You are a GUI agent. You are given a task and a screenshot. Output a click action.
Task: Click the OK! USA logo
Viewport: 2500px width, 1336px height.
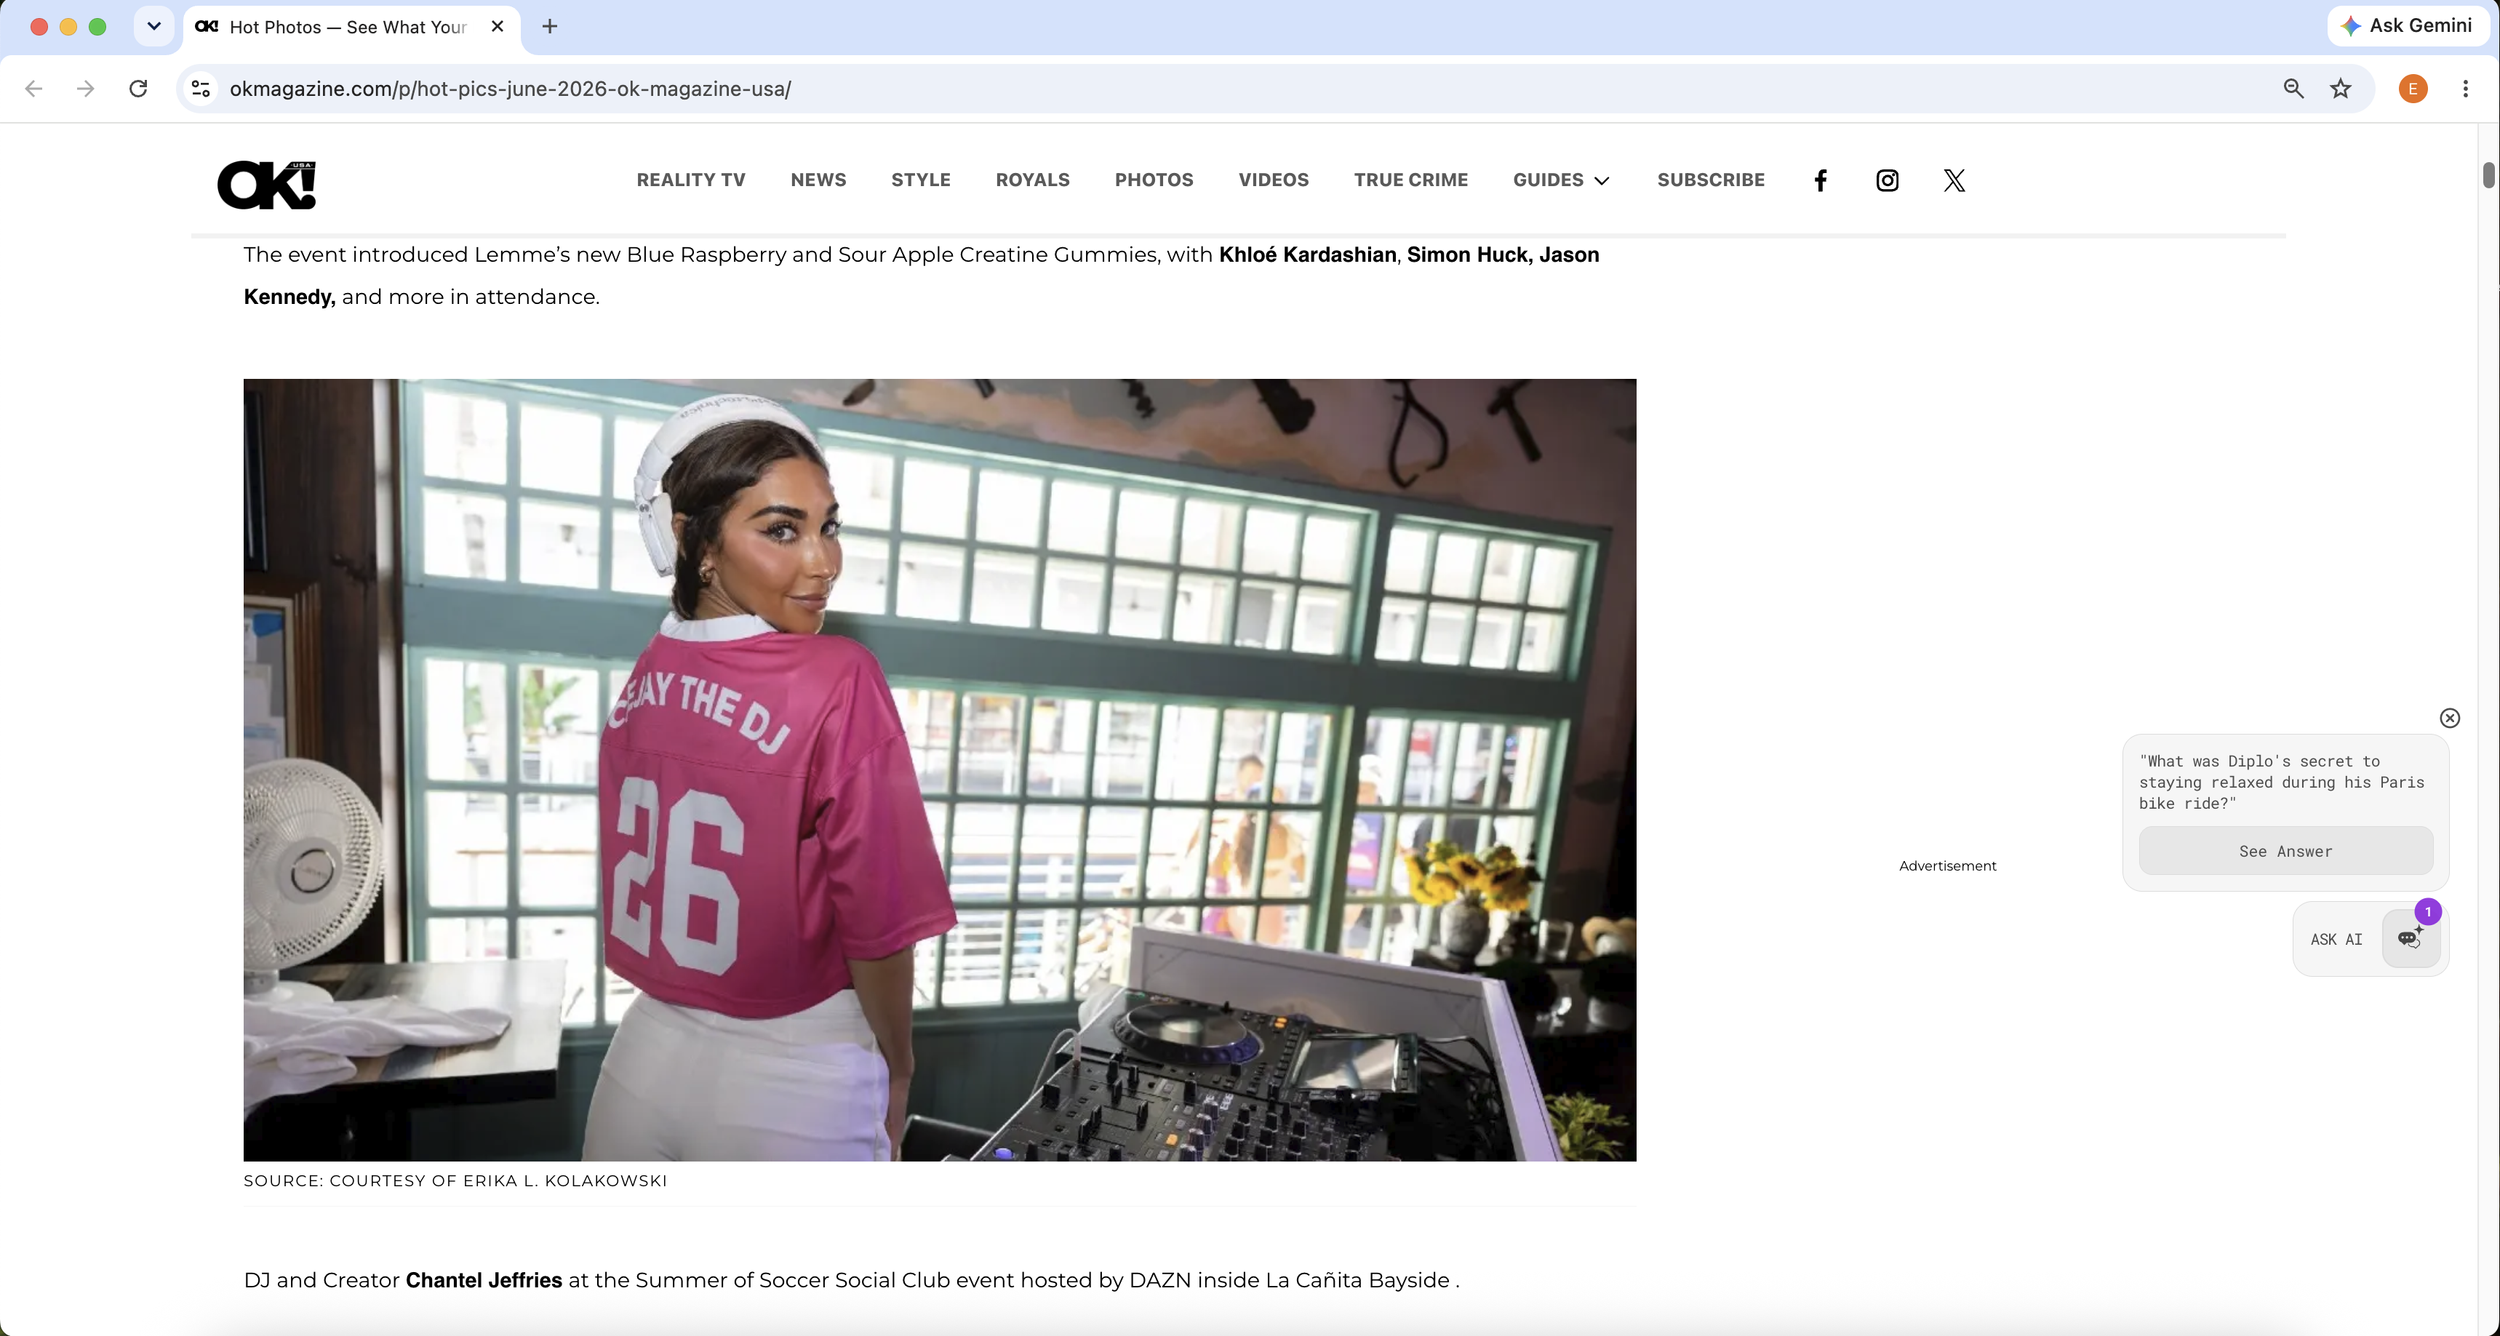[x=267, y=185]
